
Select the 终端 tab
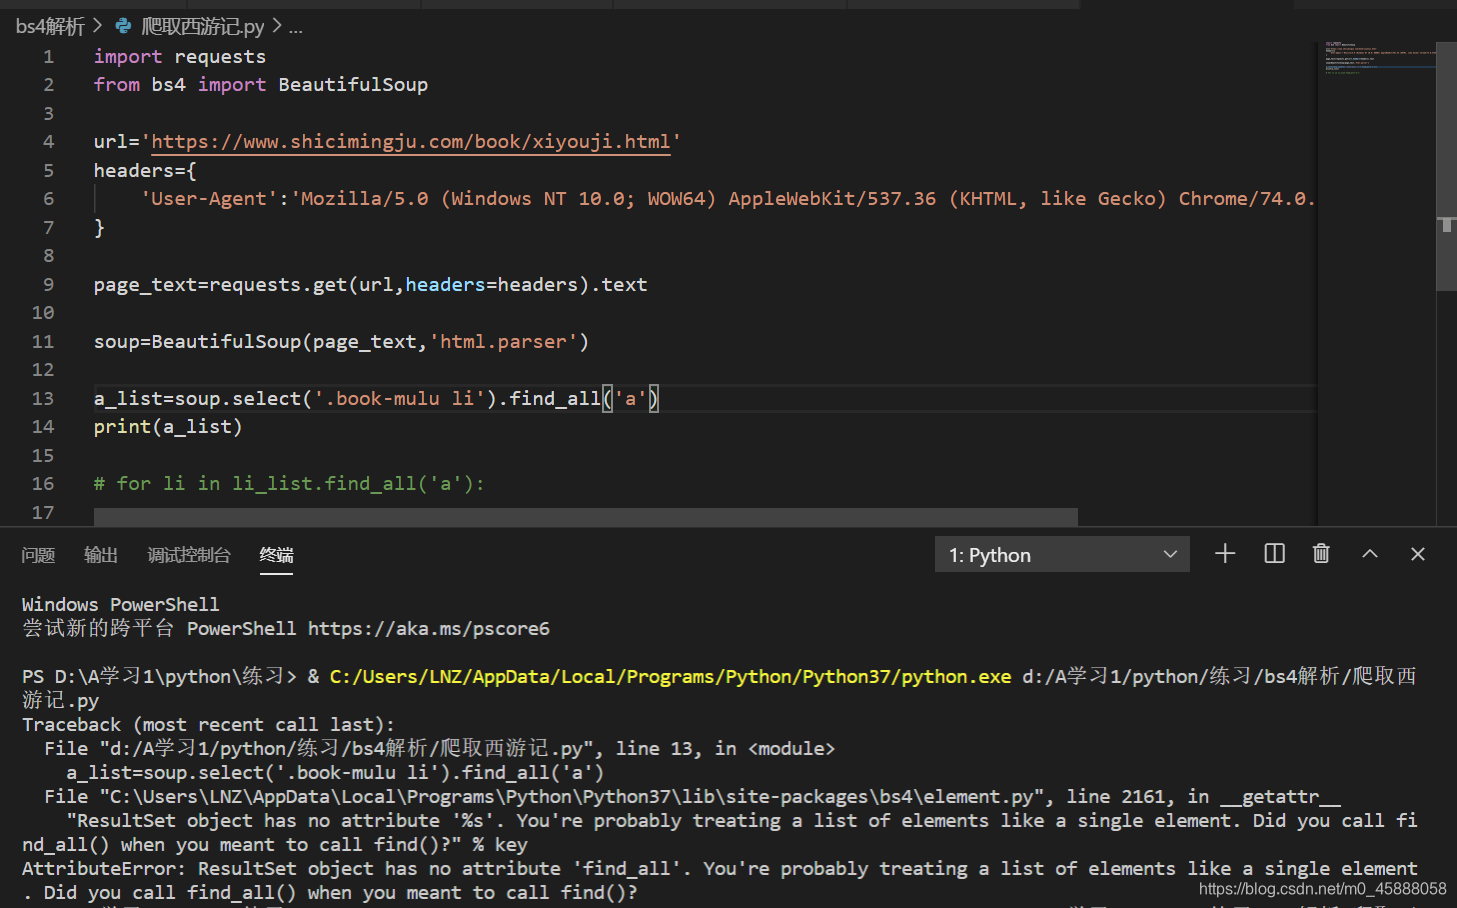tap(276, 555)
